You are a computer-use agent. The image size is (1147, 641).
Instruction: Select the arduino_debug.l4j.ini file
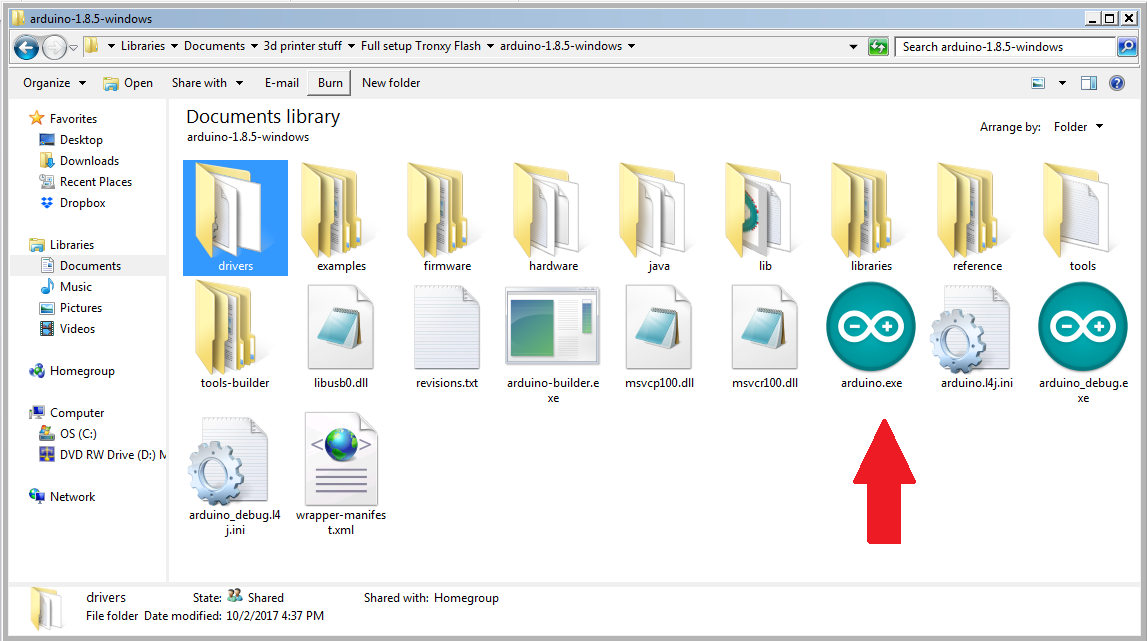point(235,476)
